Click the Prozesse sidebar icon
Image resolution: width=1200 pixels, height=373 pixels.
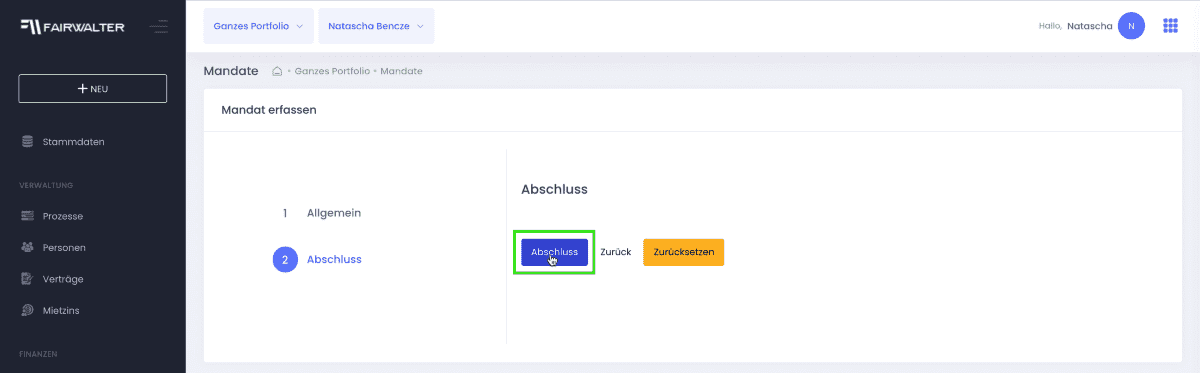point(27,216)
